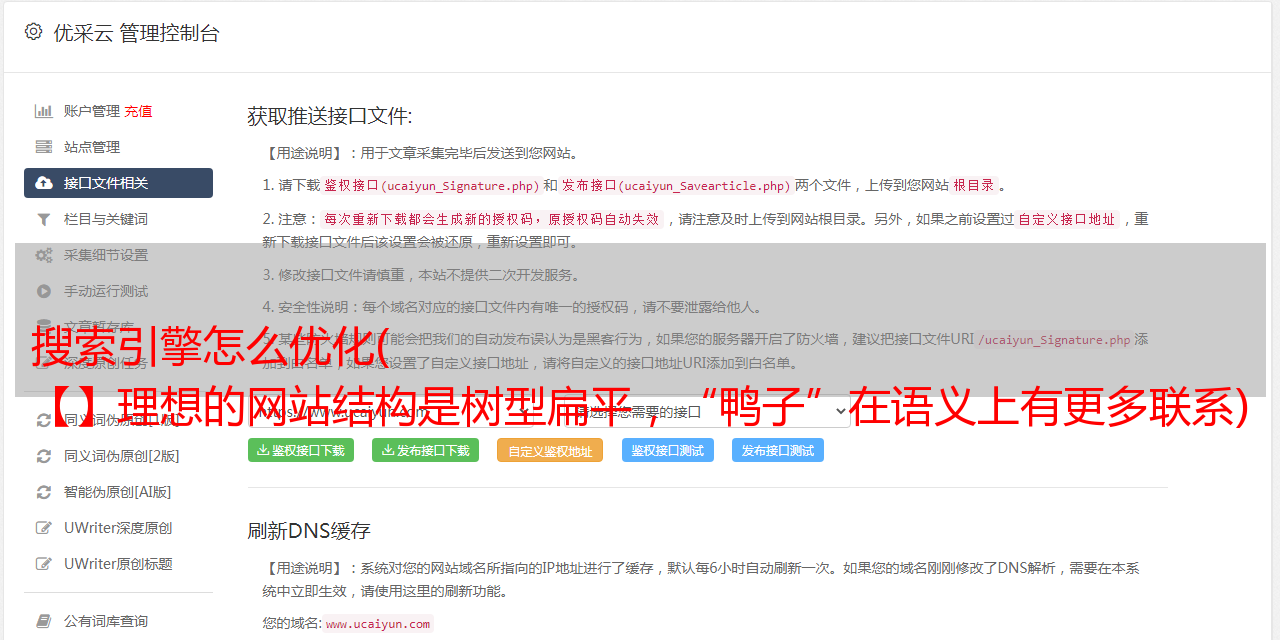Screen dimensions: 1280x640
Task: Go to UWriter原创标题 in the sidebar
Action: point(118,564)
